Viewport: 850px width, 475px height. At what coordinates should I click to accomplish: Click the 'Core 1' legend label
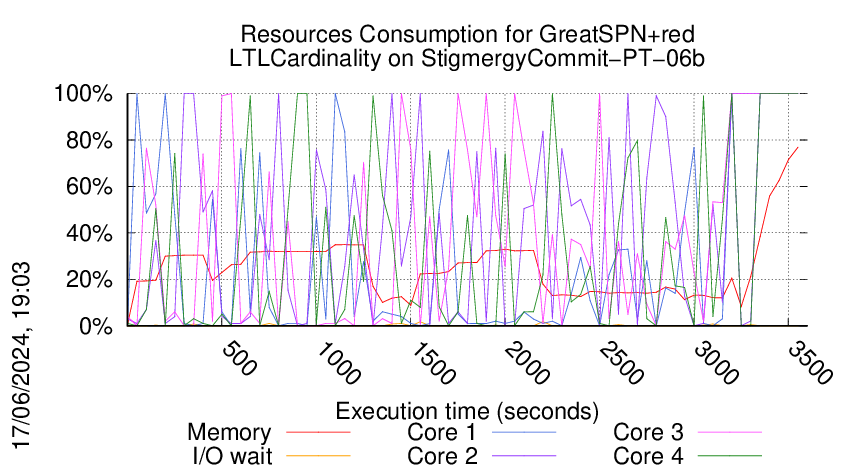click(x=442, y=432)
